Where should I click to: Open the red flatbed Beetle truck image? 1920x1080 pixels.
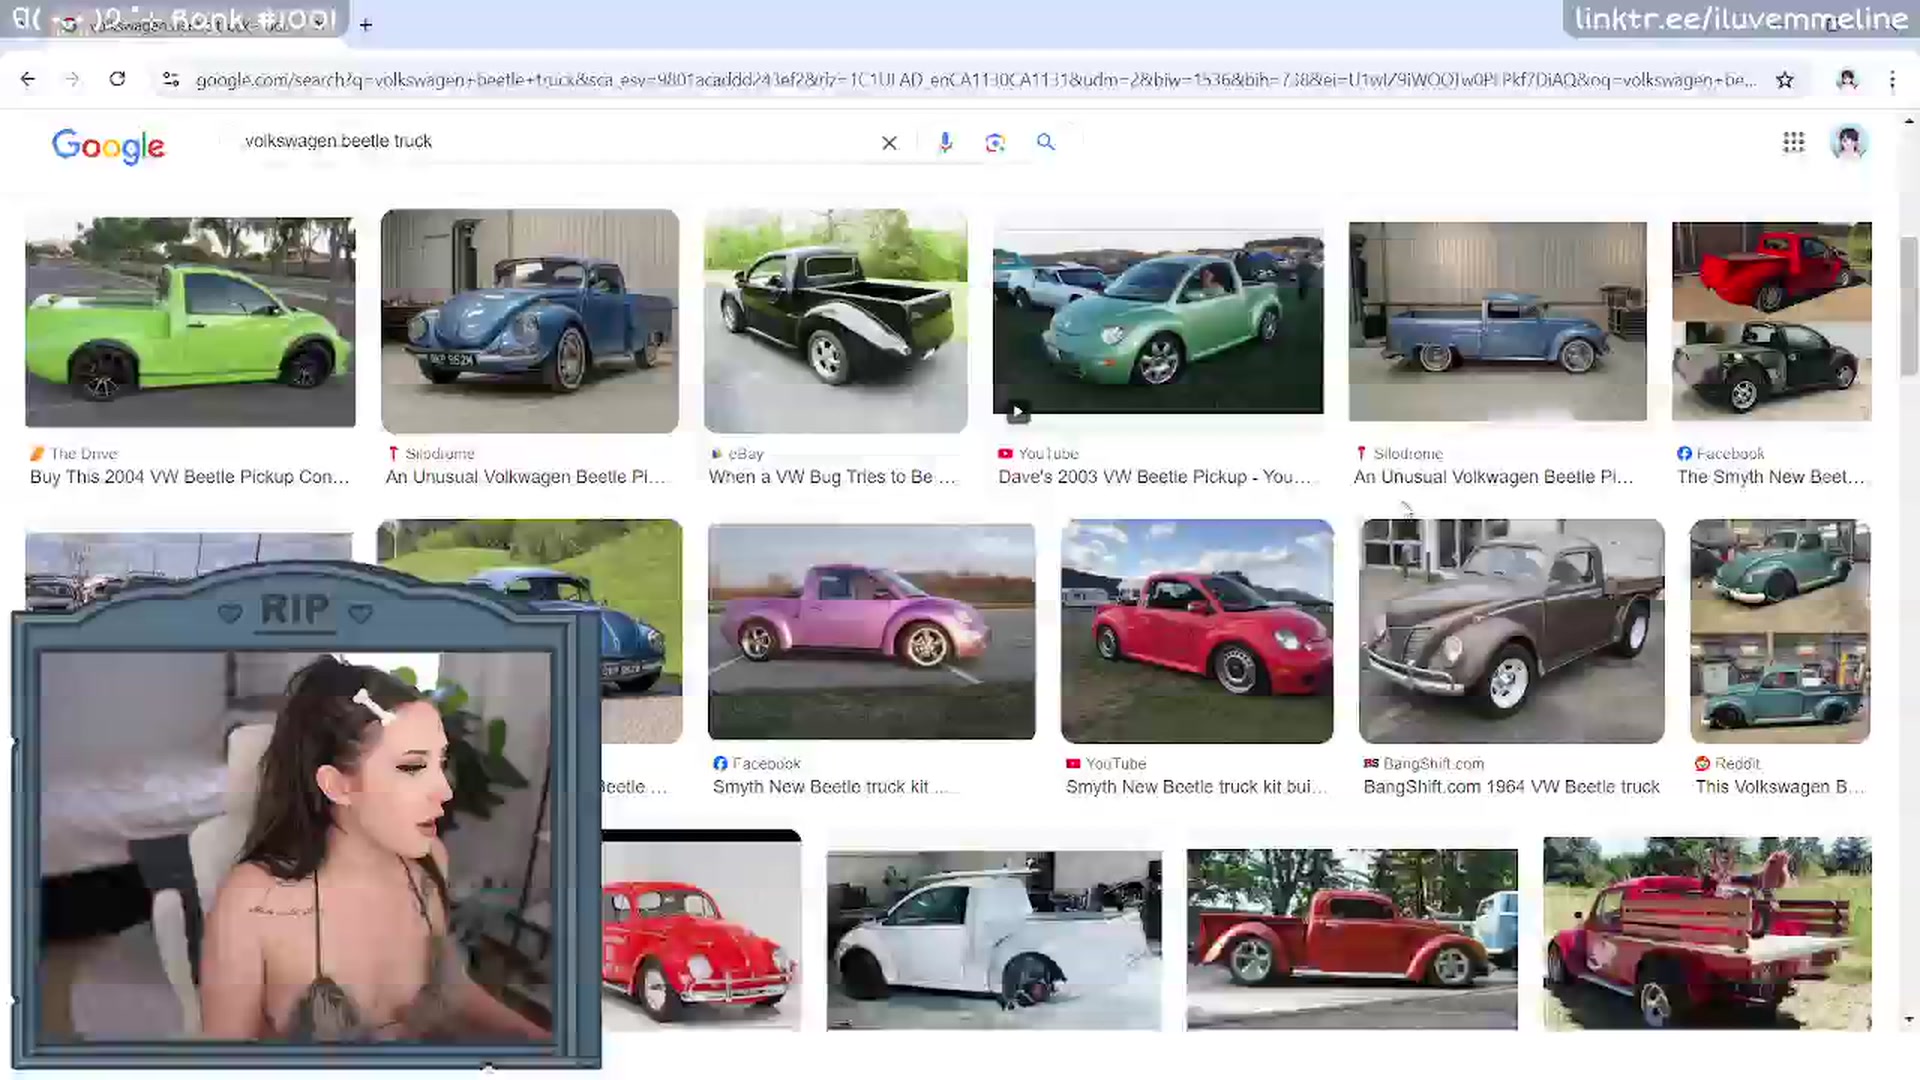[x=1707, y=934]
